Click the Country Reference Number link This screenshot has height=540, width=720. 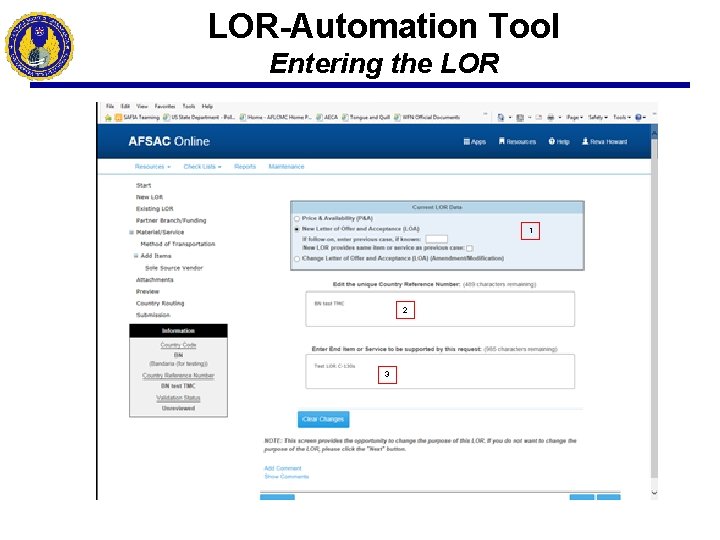click(x=178, y=375)
